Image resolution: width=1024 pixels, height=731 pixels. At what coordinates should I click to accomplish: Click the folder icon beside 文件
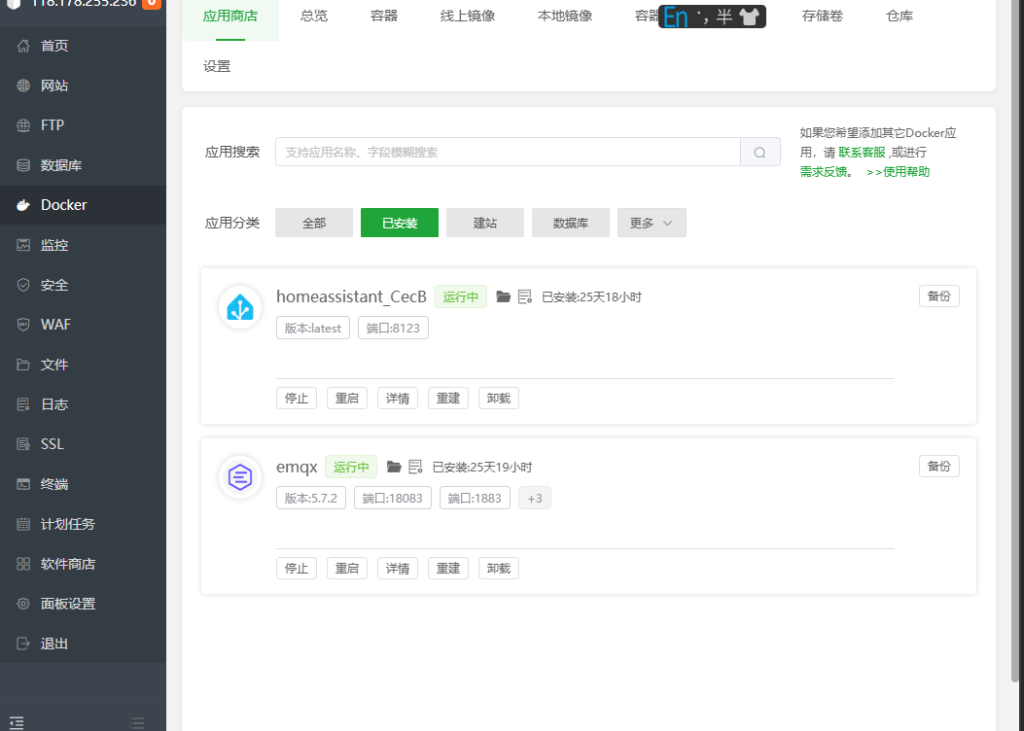tap(24, 365)
